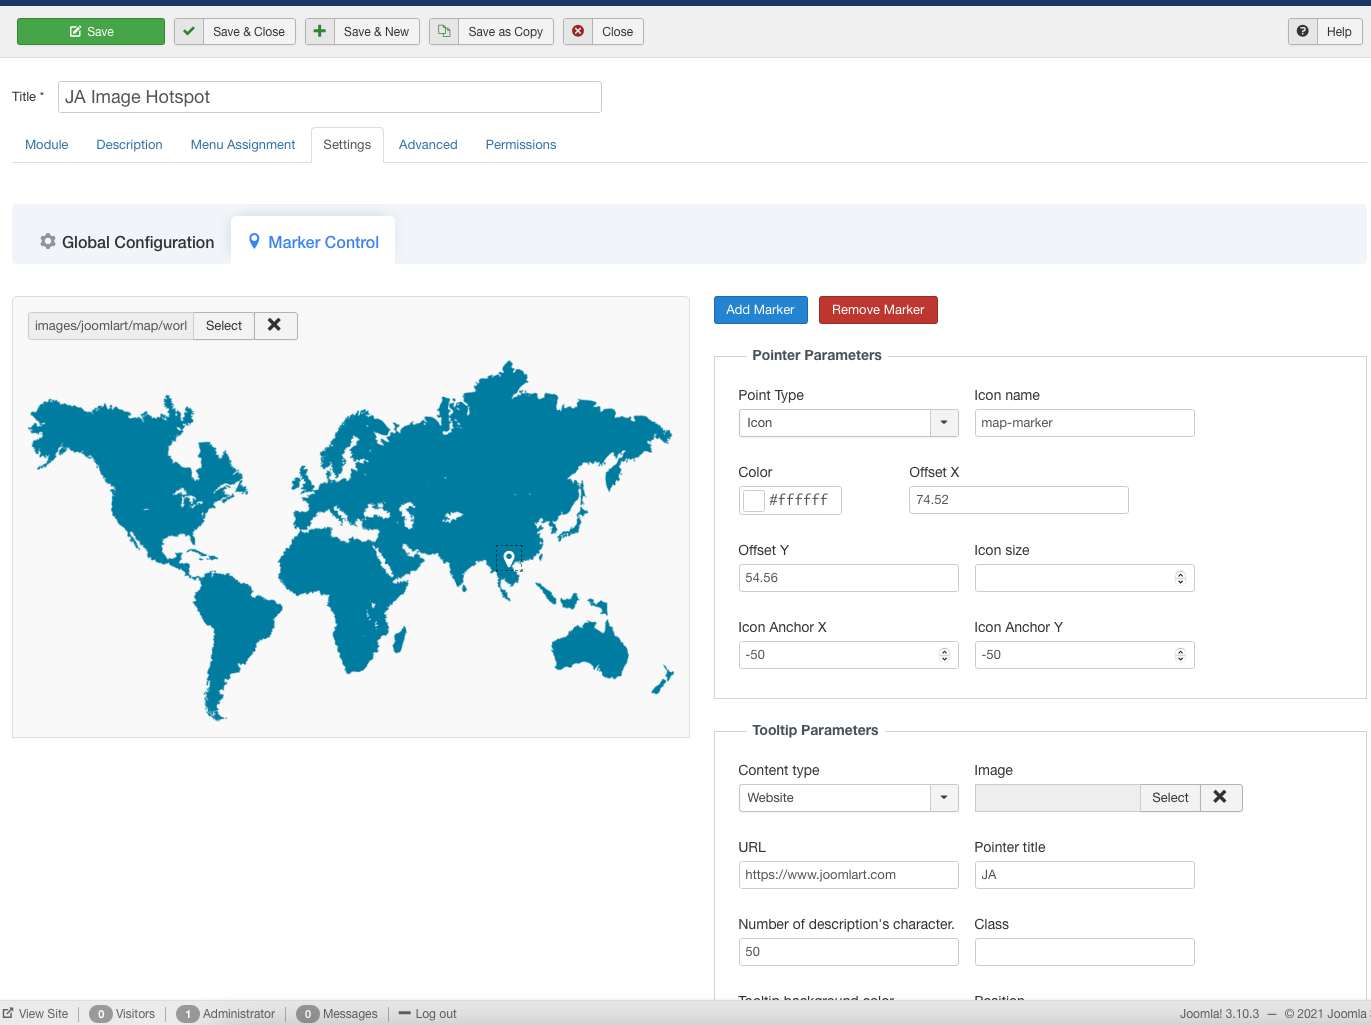
Task: Click the Save as Copy duplicate icon
Action: coord(444,32)
